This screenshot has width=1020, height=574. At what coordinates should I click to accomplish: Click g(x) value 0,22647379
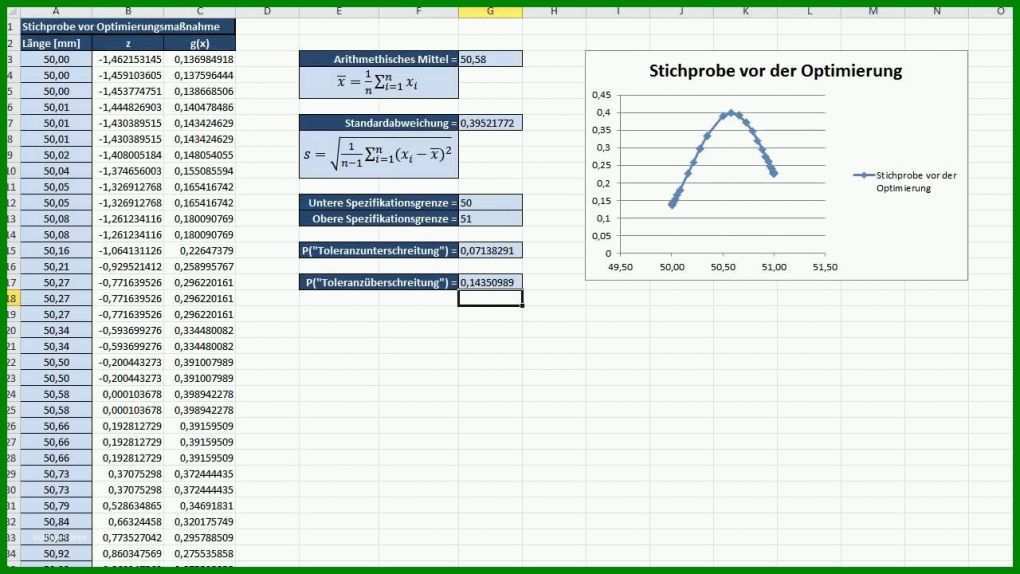click(200, 251)
